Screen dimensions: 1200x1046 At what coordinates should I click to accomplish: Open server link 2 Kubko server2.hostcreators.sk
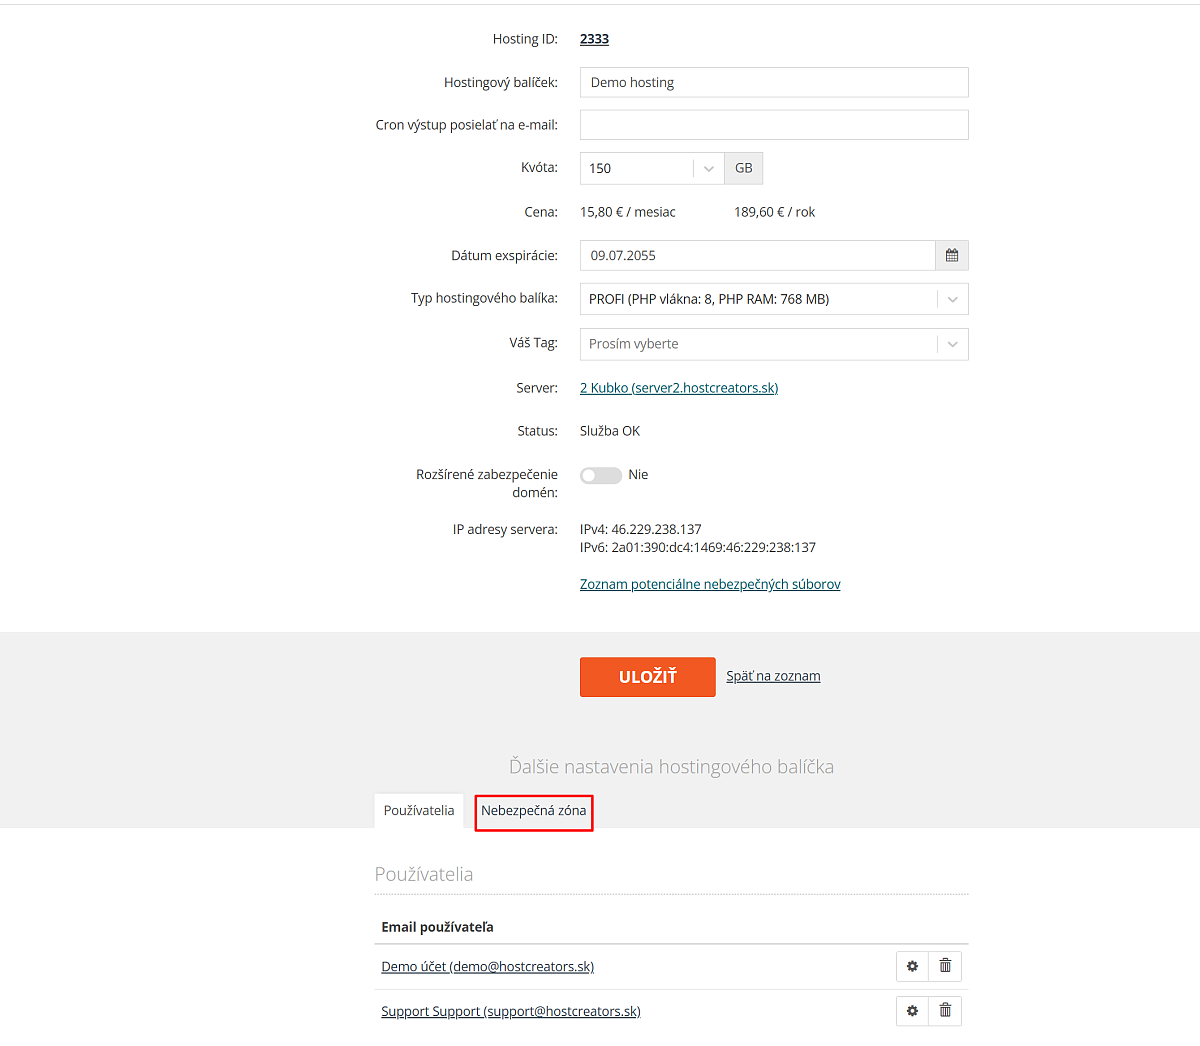pyautogui.click(x=679, y=388)
